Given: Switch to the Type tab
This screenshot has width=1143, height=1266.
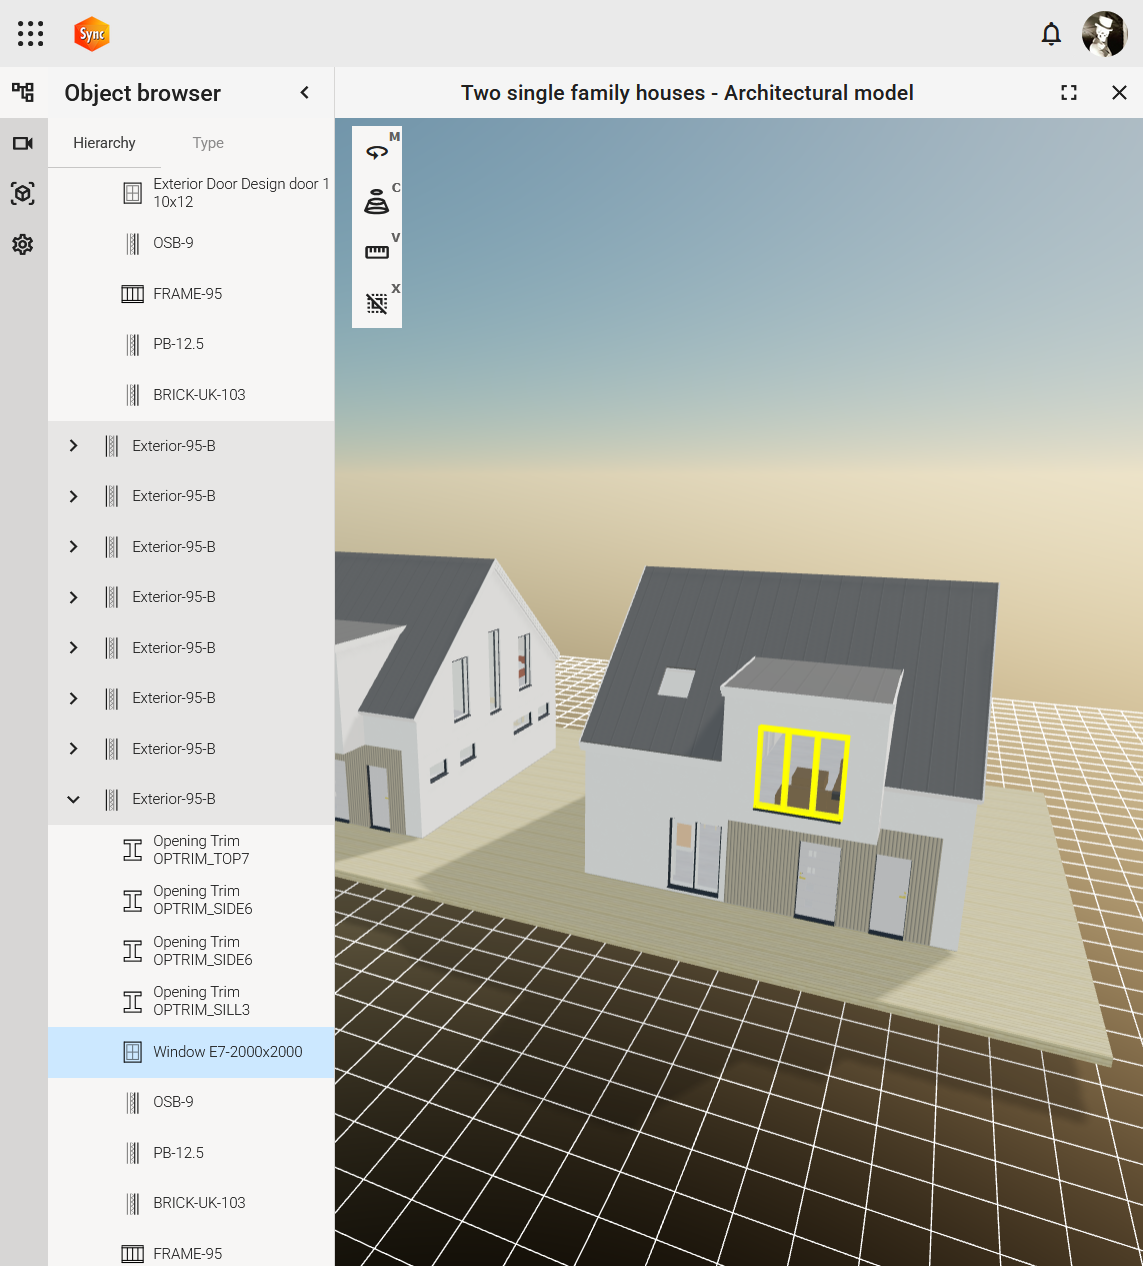Looking at the screenshot, I should pyautogui.click(x=208, y=143).
